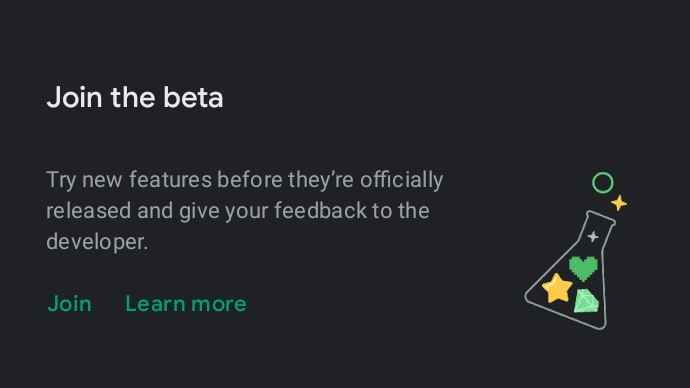Click the flask's bottom base edge
The width and height of the screenshot is (690, 388).
point(566,314)
